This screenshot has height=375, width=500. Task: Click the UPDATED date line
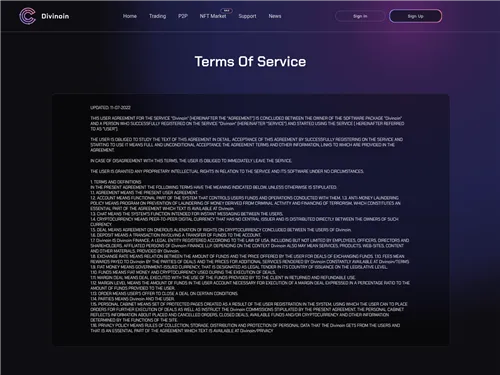click(110, 108)
